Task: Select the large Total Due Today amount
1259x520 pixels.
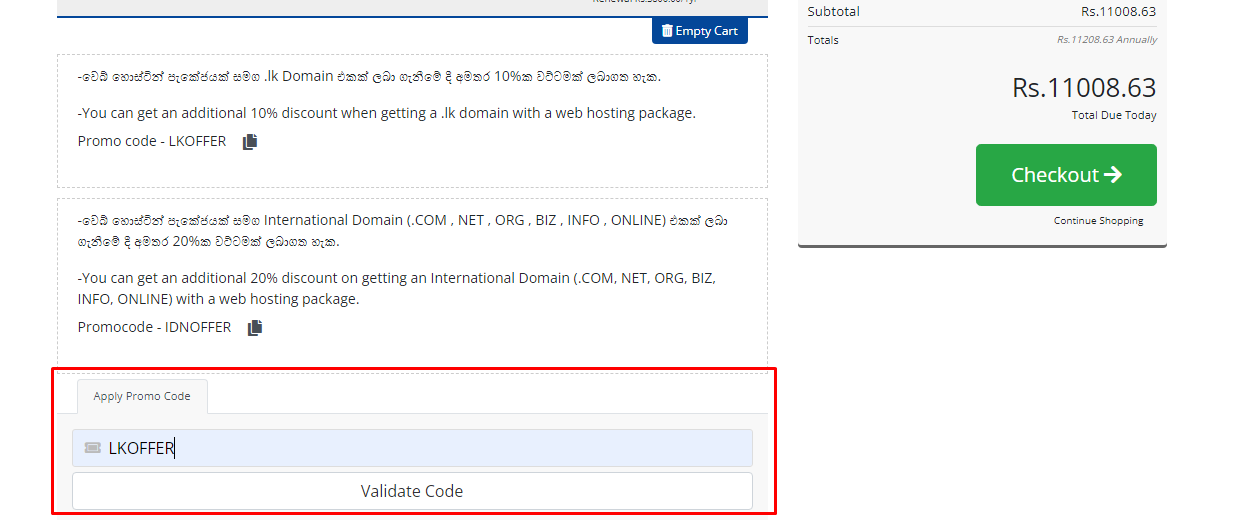Action: (1084, 88)
